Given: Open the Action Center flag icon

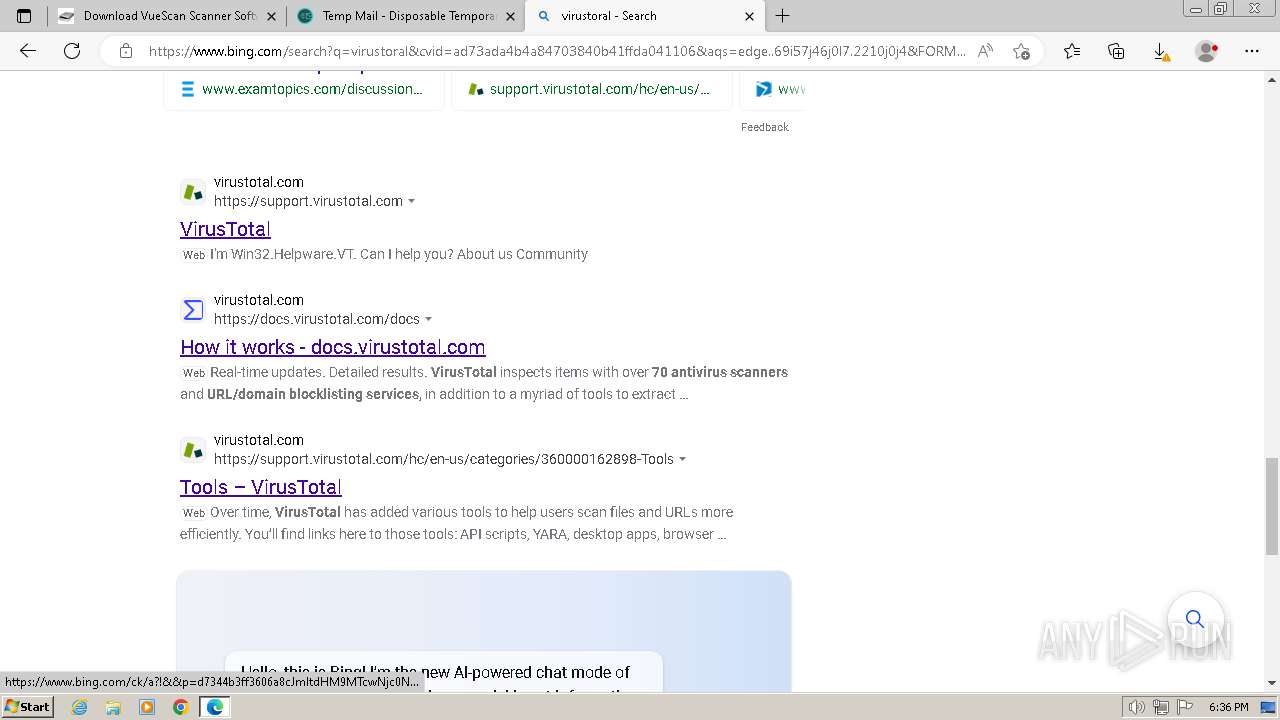Looking at the screenshot, I should [x=1183, y=707].
